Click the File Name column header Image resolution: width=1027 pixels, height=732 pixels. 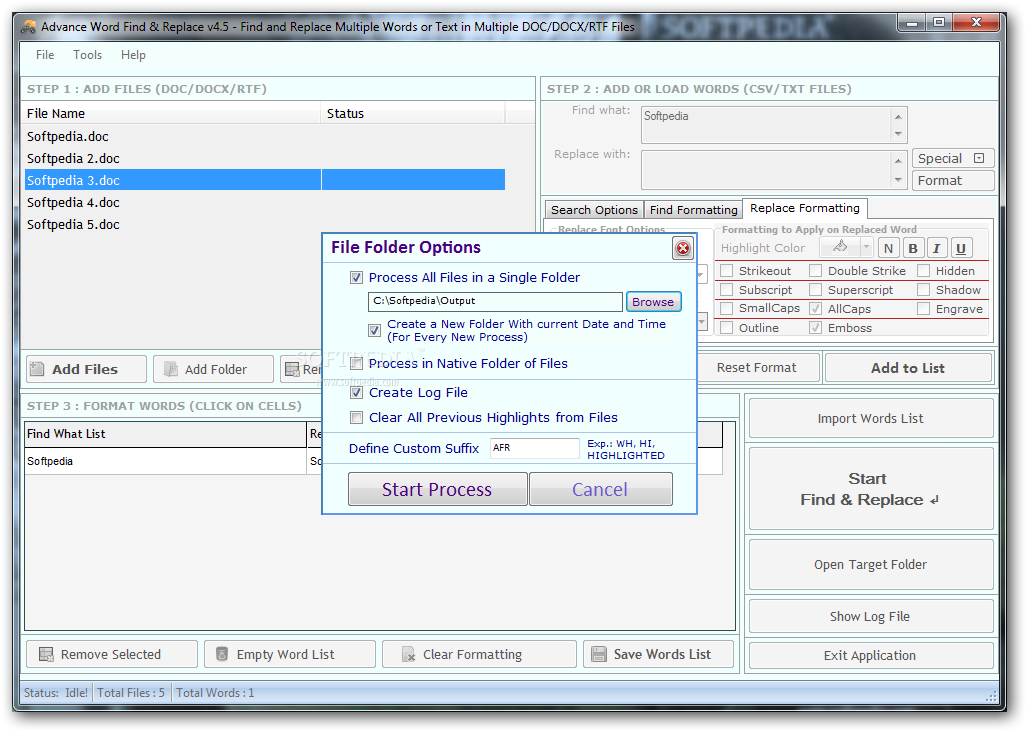click(x=172, y=113)
